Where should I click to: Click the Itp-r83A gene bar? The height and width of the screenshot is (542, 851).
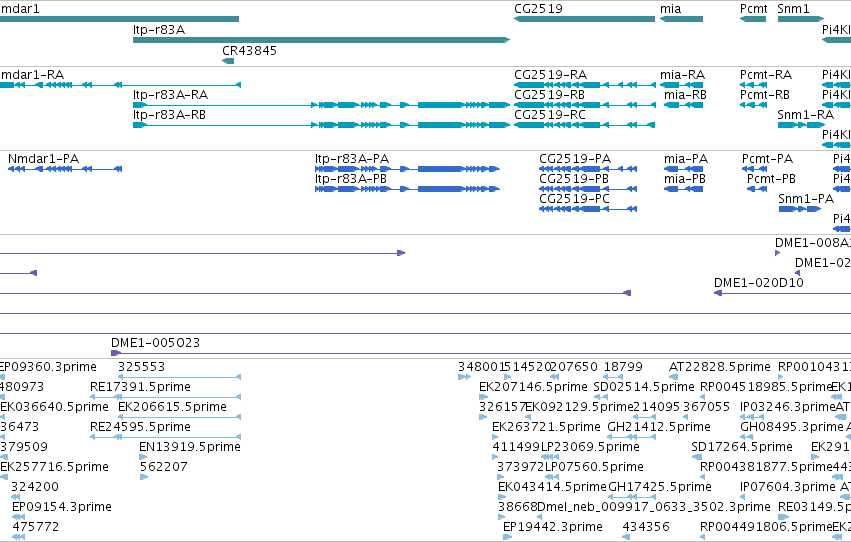321,40
